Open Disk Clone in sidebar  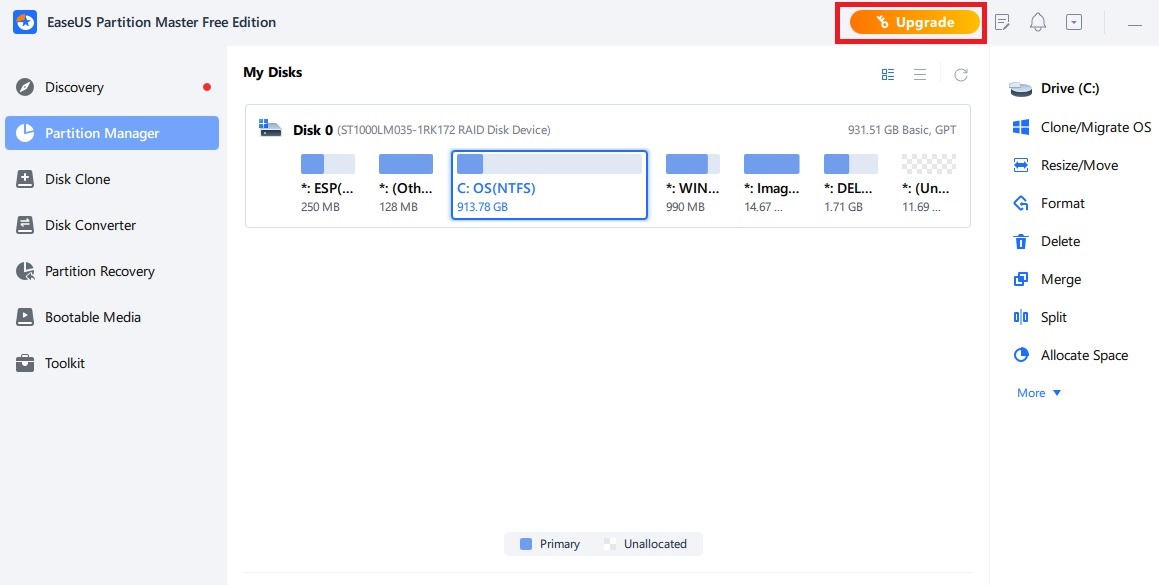tap(112, 179)
